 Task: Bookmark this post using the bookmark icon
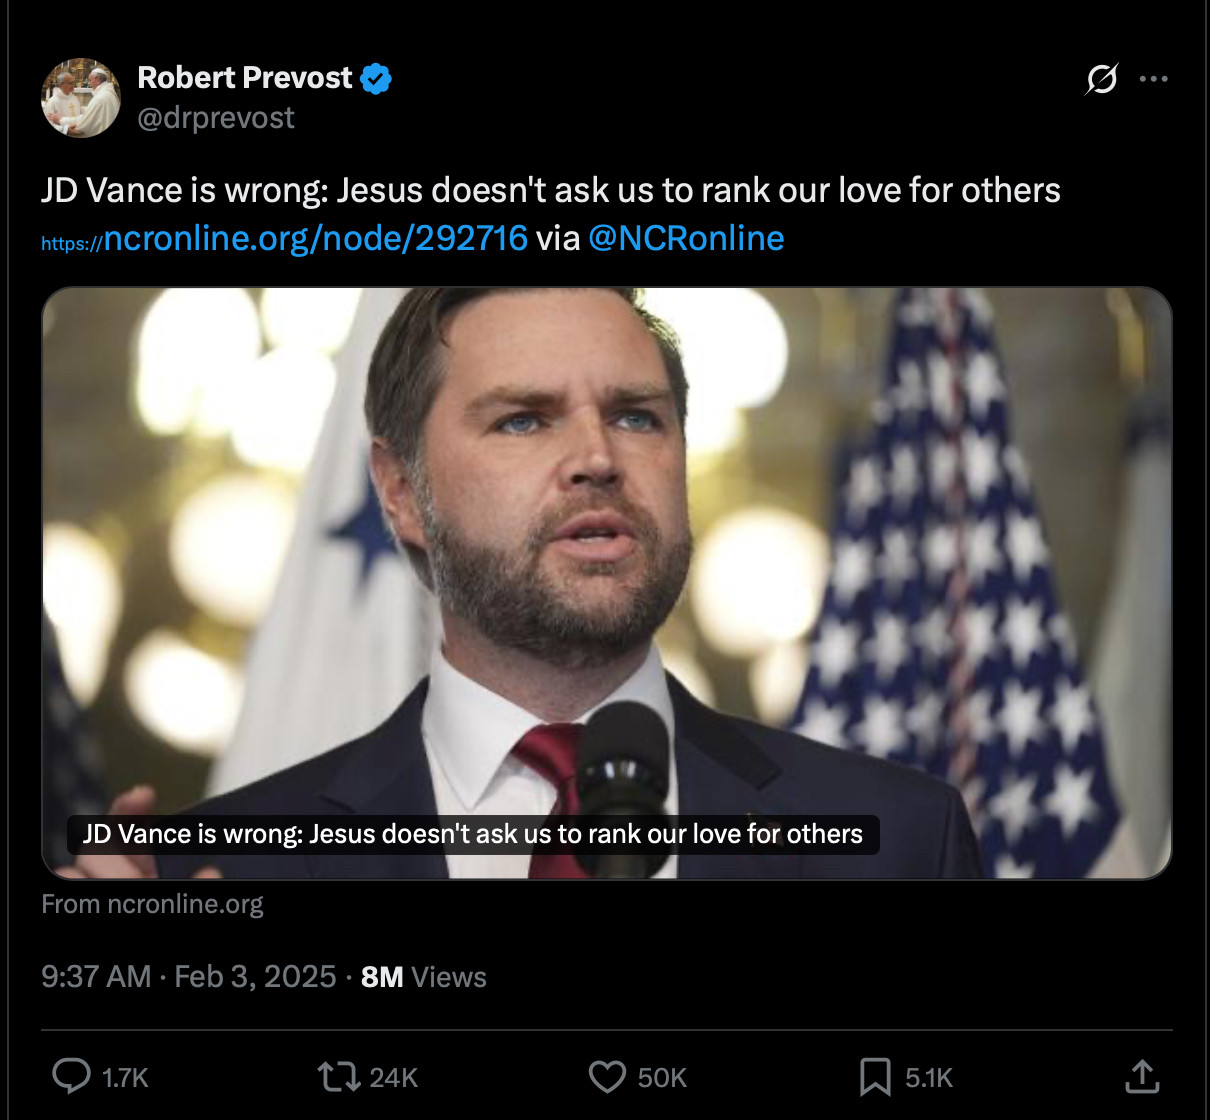[875, 1077]
